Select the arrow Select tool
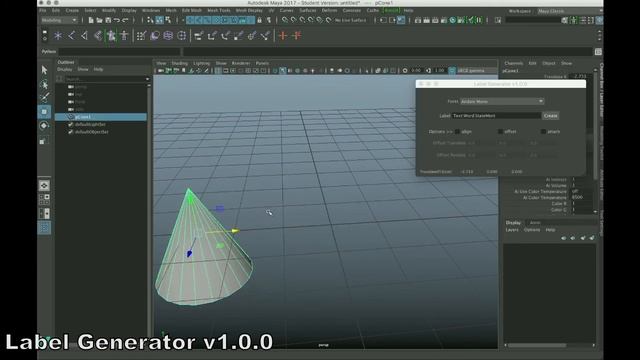Viewport: 640px width, 360px height. coord(44,70)
